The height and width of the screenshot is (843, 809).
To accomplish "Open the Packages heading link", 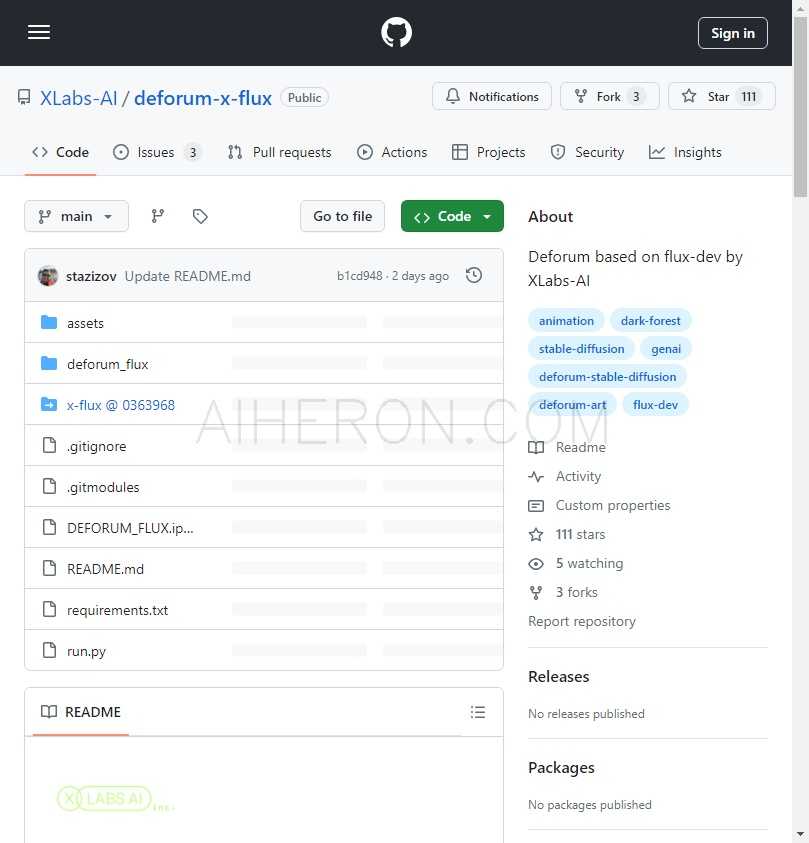I will click(x=561, y=768).
